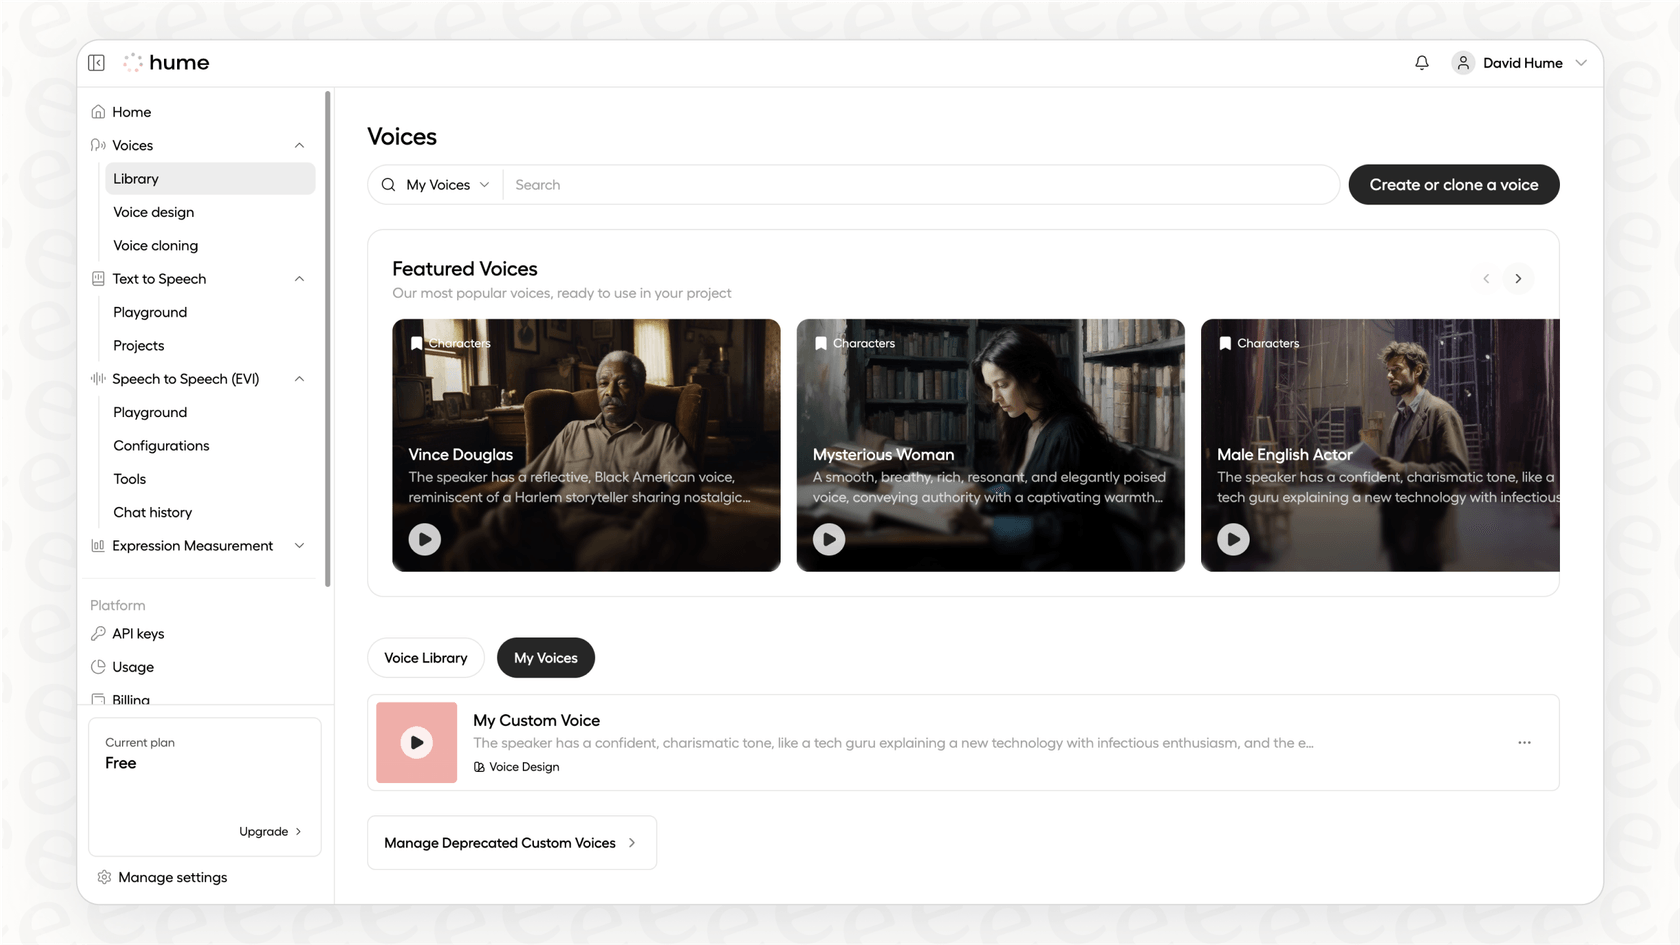
Task: Open Manage Deprecated Custom Voices
Action: [511, 843]
